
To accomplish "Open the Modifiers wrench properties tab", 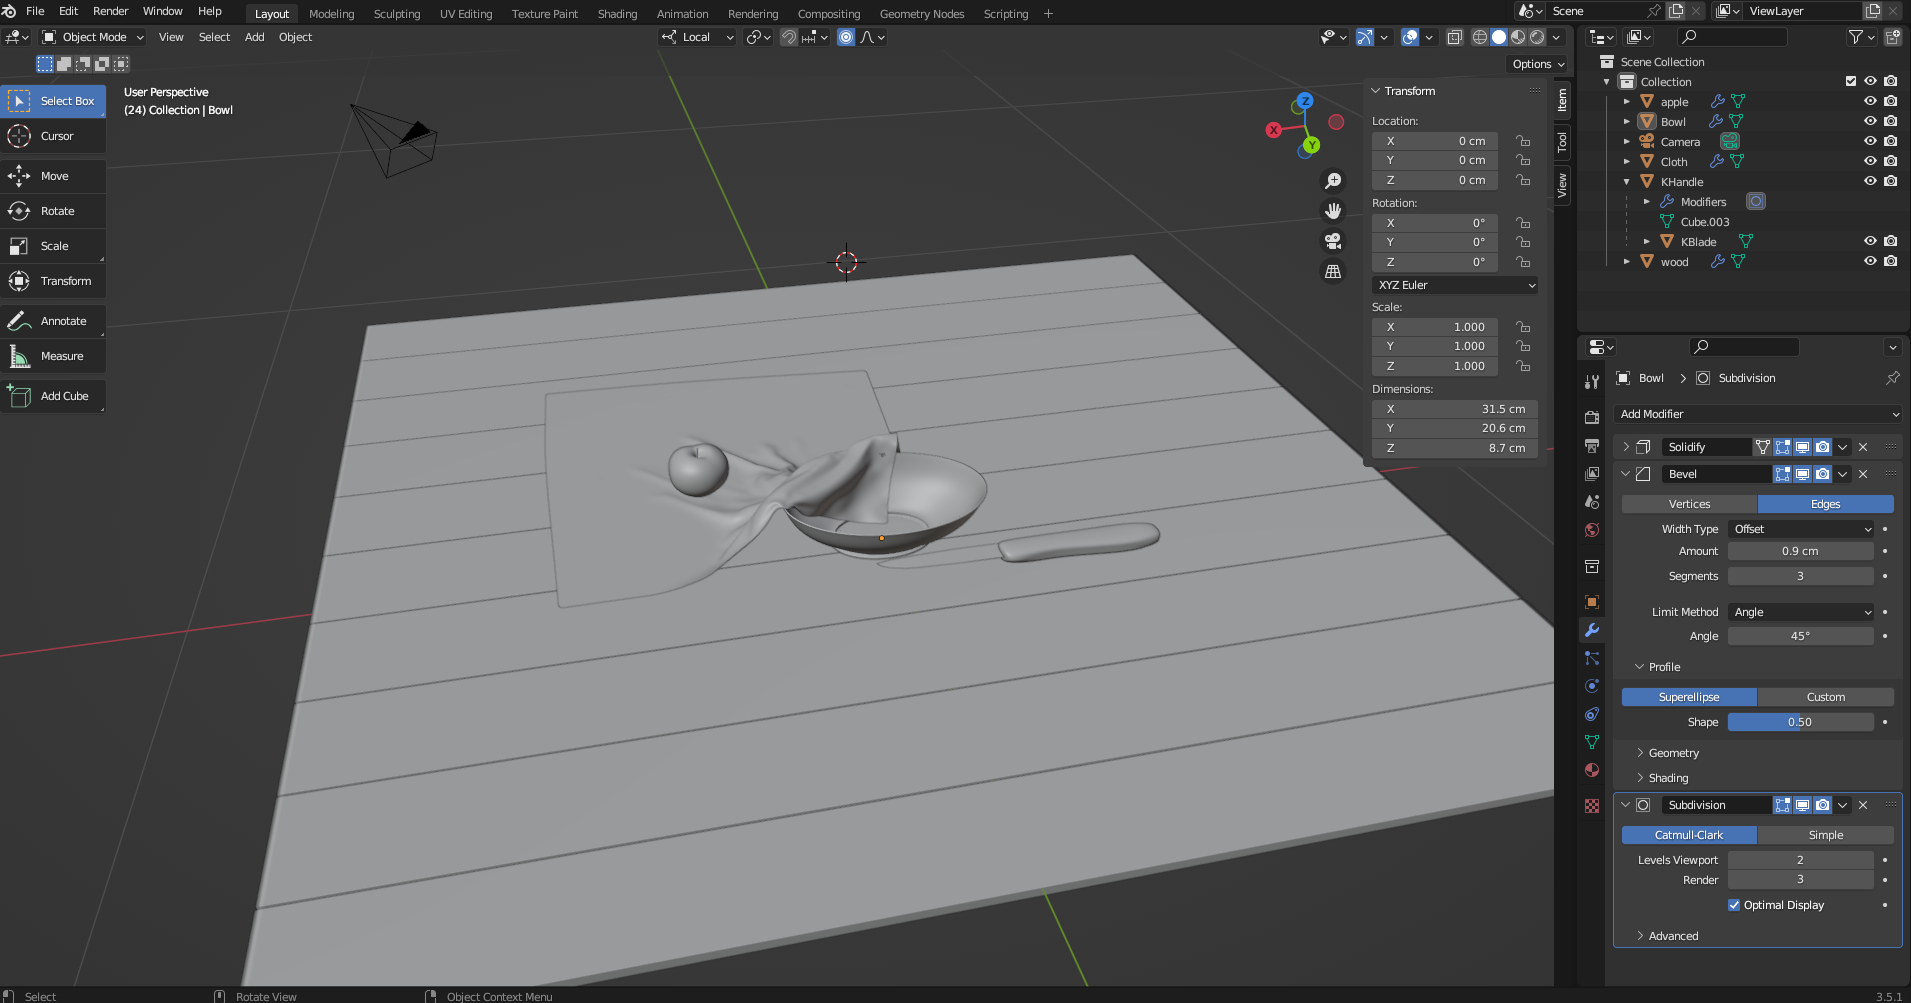I will (1592, 630).
